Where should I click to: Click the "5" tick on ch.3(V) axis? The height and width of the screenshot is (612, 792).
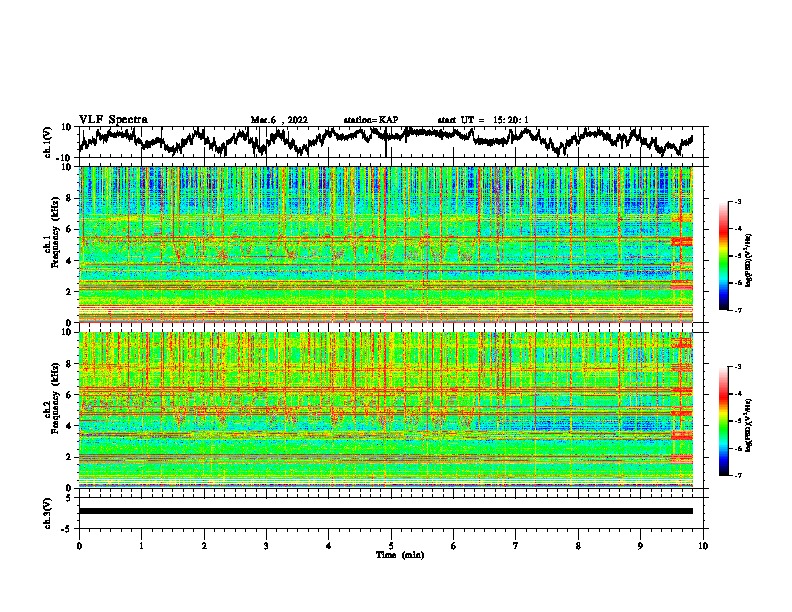[69, 498]
